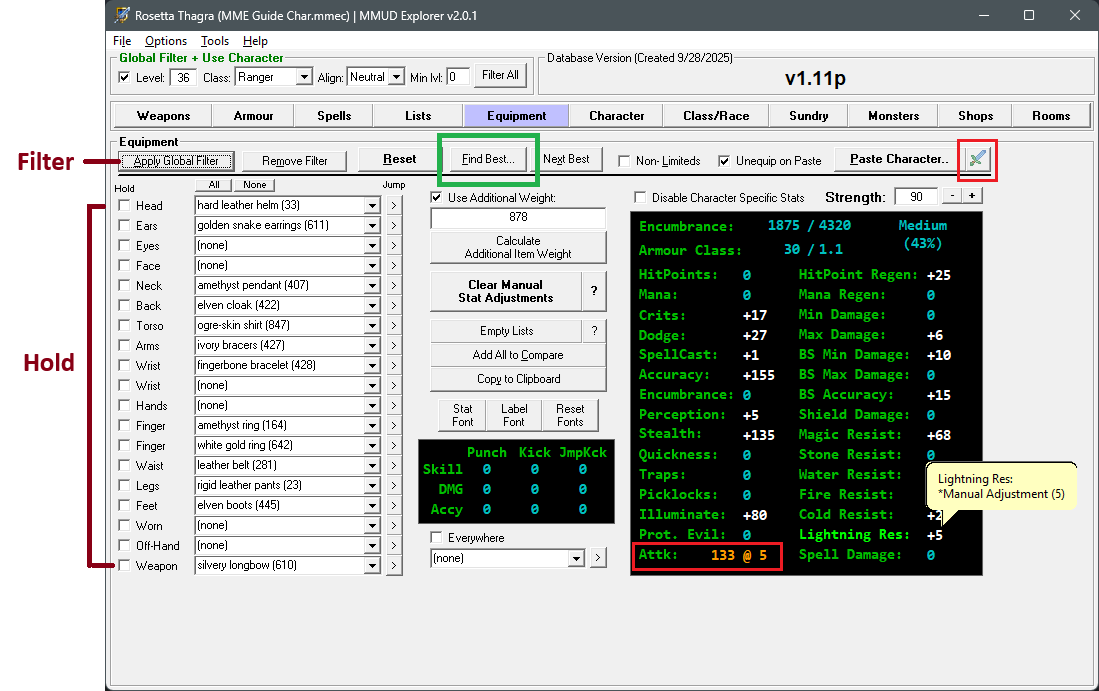Expand the Align dropdown set to Neutral
This screenshot has width=1099, height=691.
[396, 77]
